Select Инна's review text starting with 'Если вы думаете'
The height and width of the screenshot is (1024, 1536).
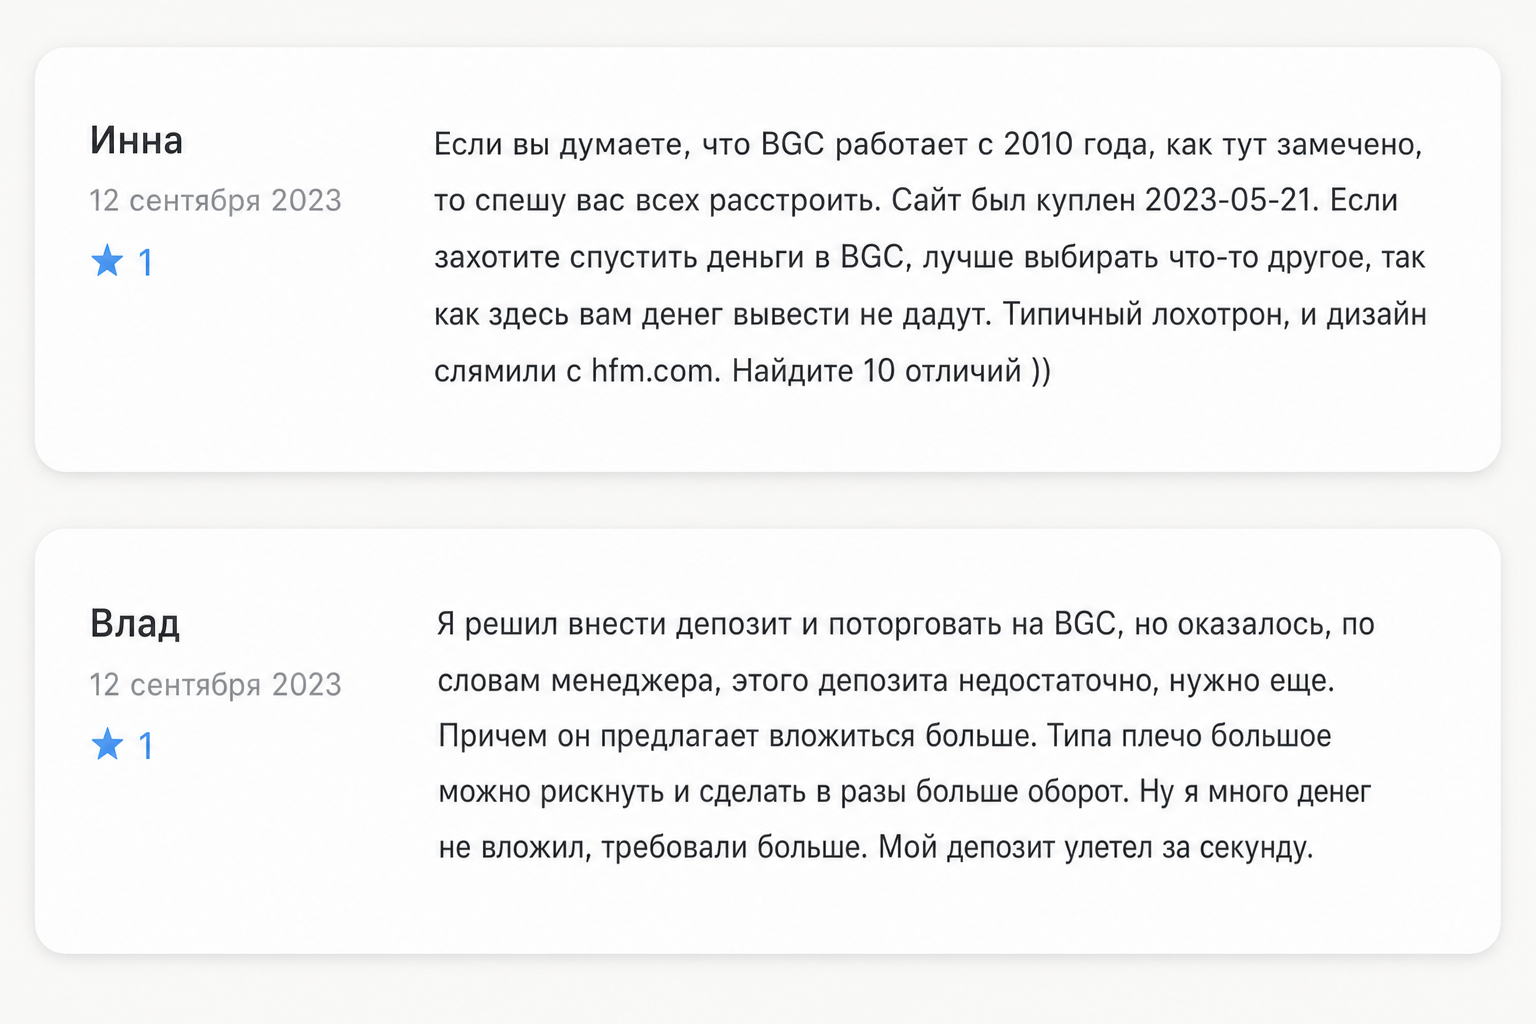pos(930,257)
